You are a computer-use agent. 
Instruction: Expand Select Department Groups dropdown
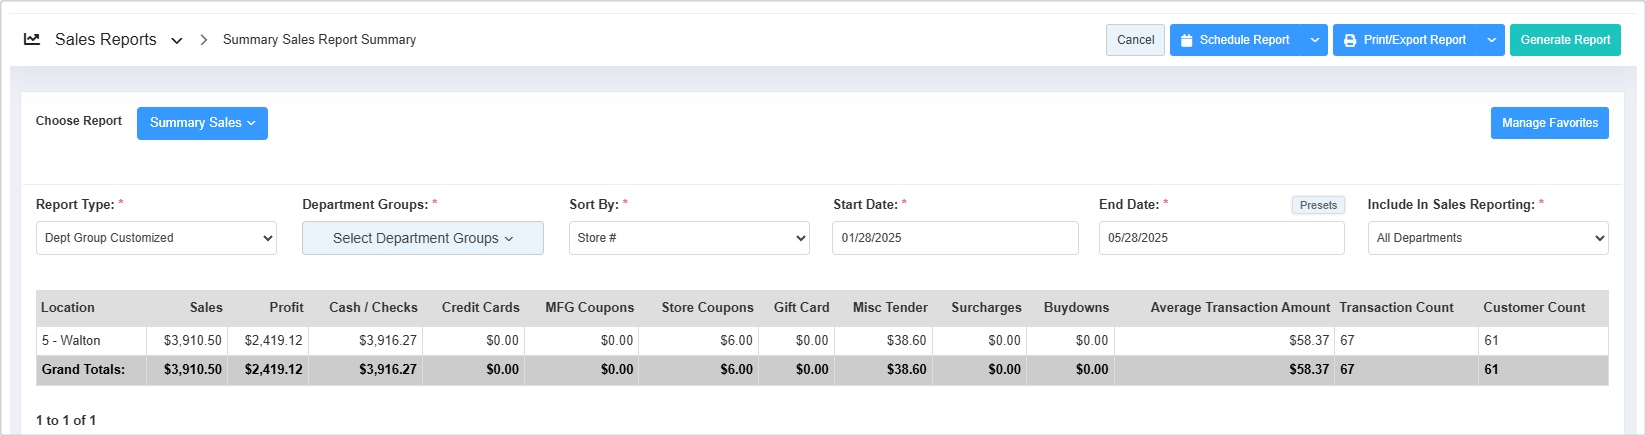422,238
